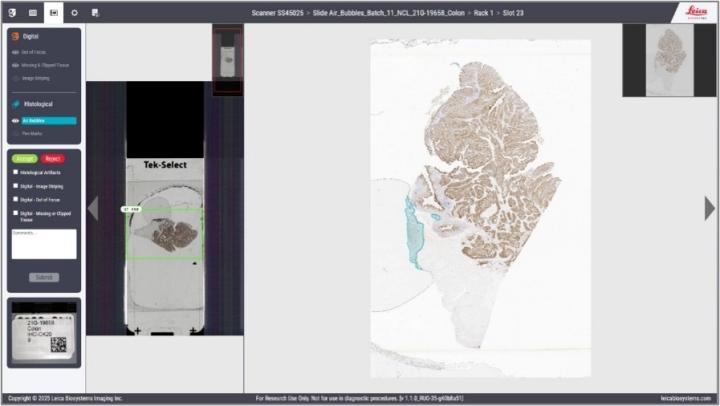Click the green Accept button
The height and width of the screenshot is (406, 720).
pyautogui.click(x=25, y=158)
